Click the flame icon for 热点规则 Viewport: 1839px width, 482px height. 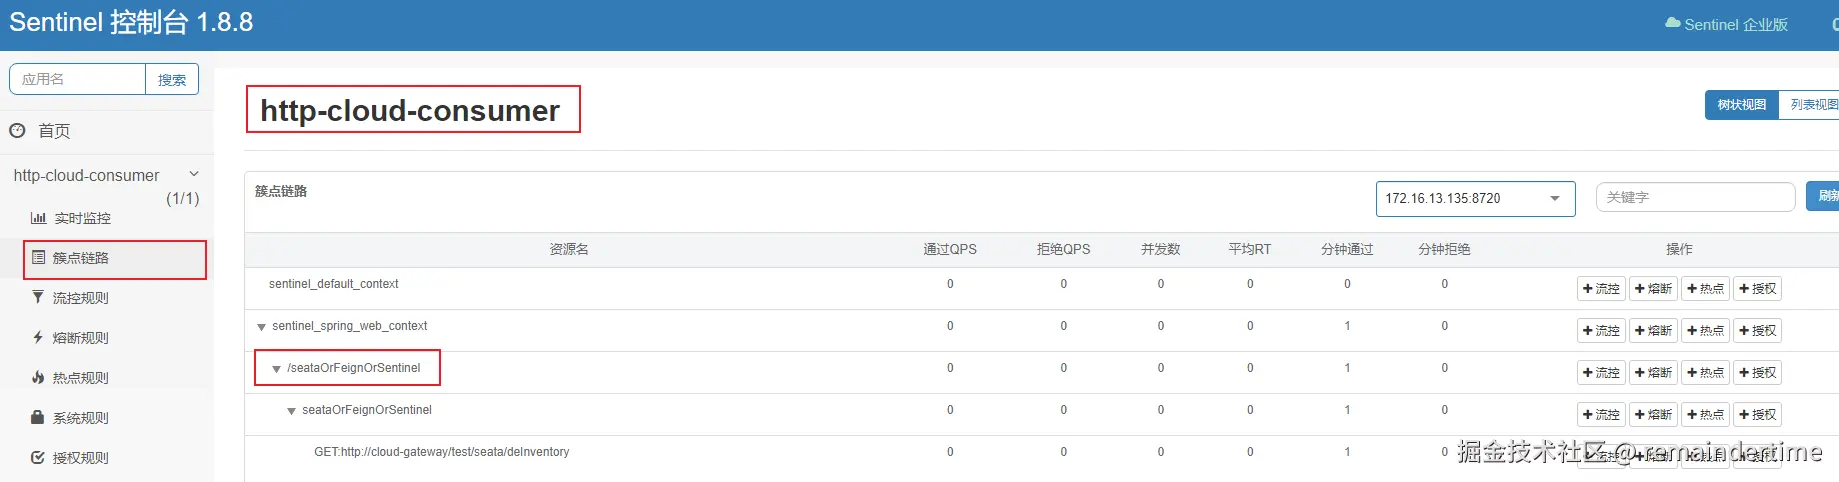(x=38, y=378)
